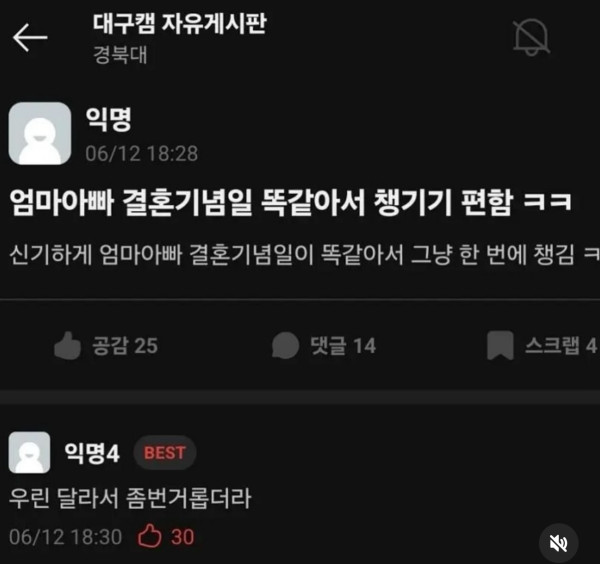Image resolution: width=600 pixels, height=564 pixels.
Task: Tap the 경북대 subtitle under the header
Action: pos(120,55)
